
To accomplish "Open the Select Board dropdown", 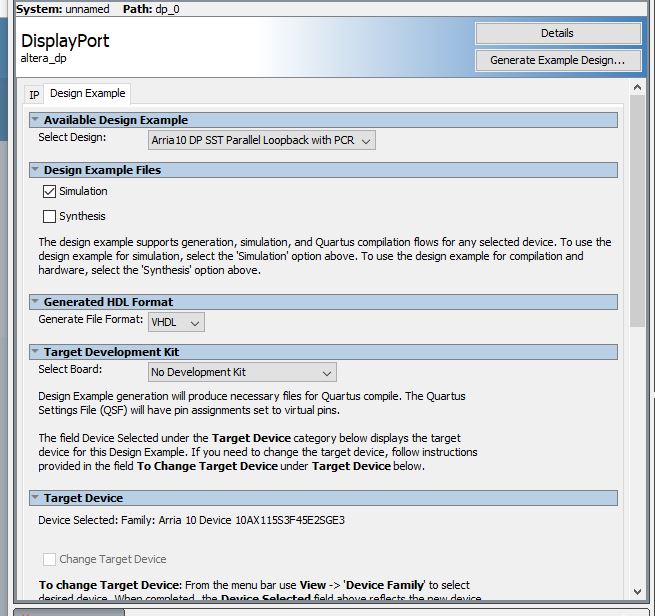I will [x=242, y=372].
